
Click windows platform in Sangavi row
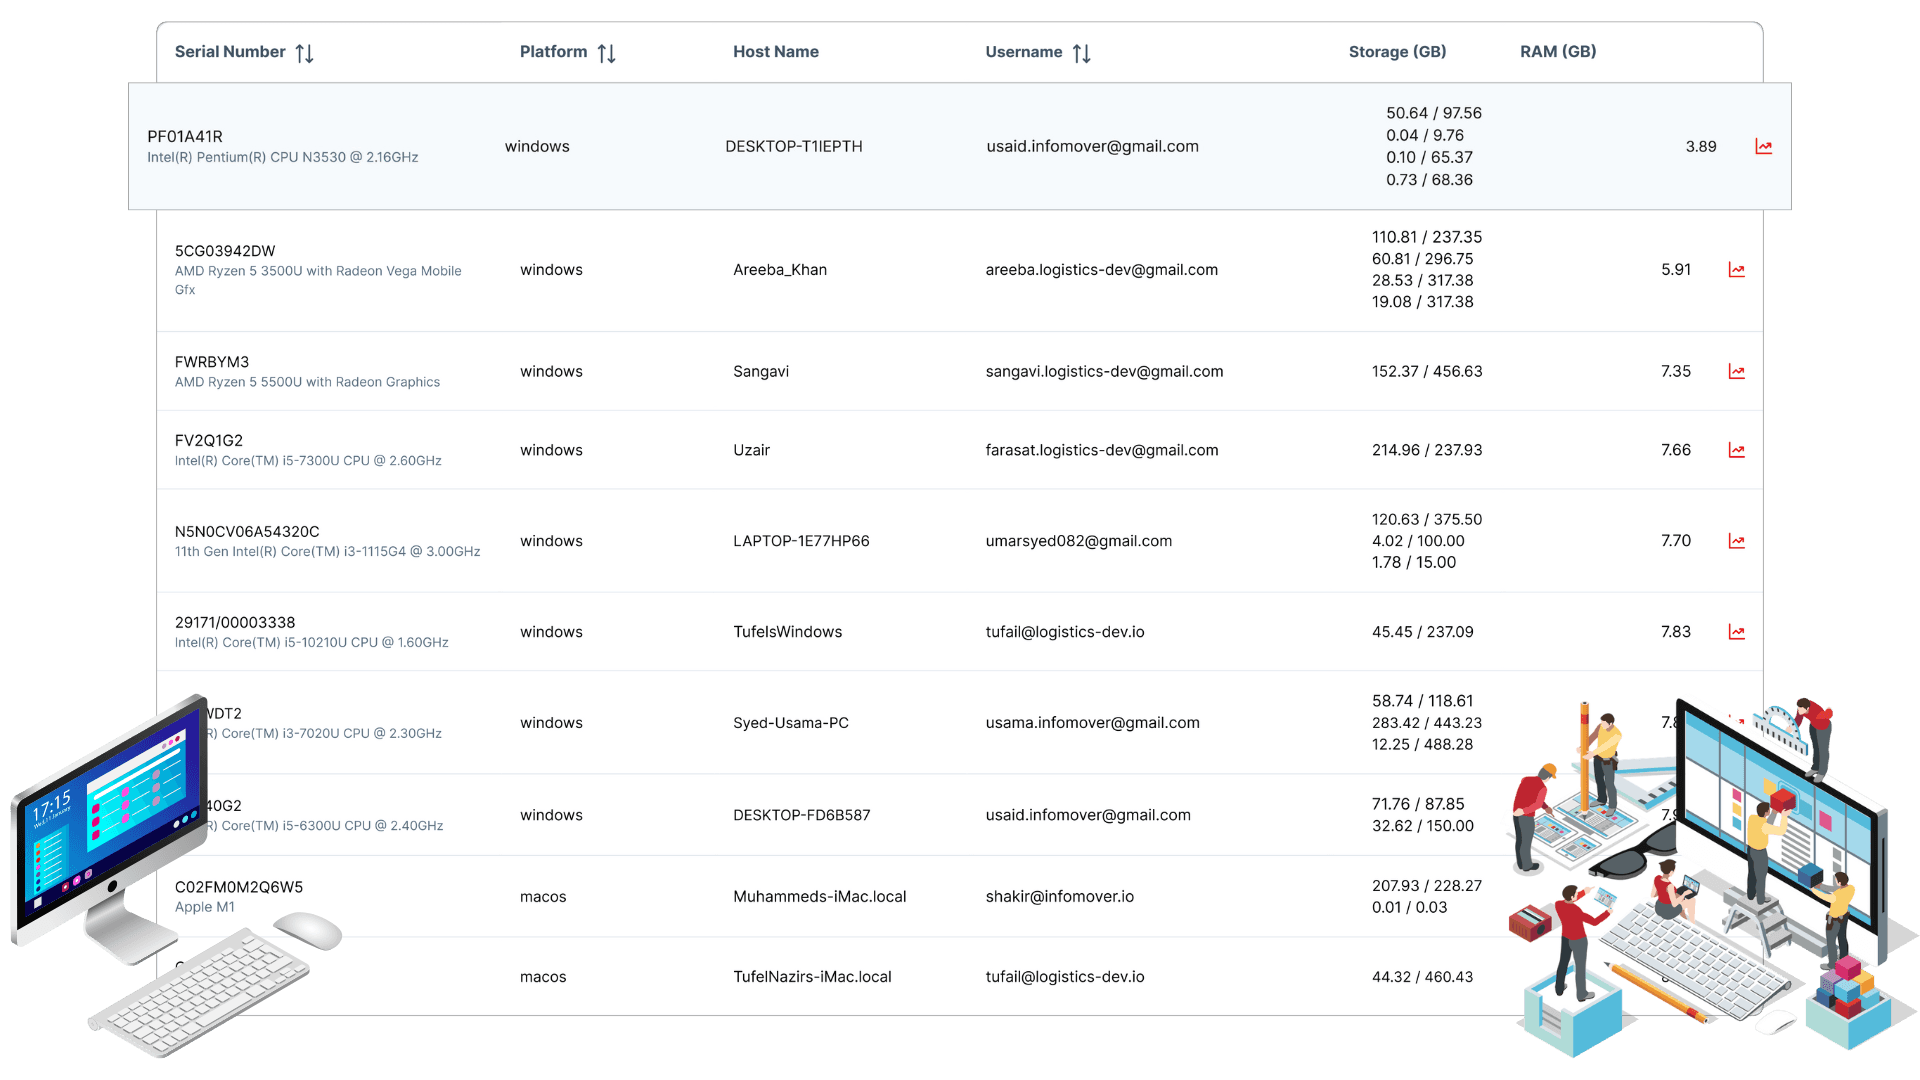pos(551,372)
